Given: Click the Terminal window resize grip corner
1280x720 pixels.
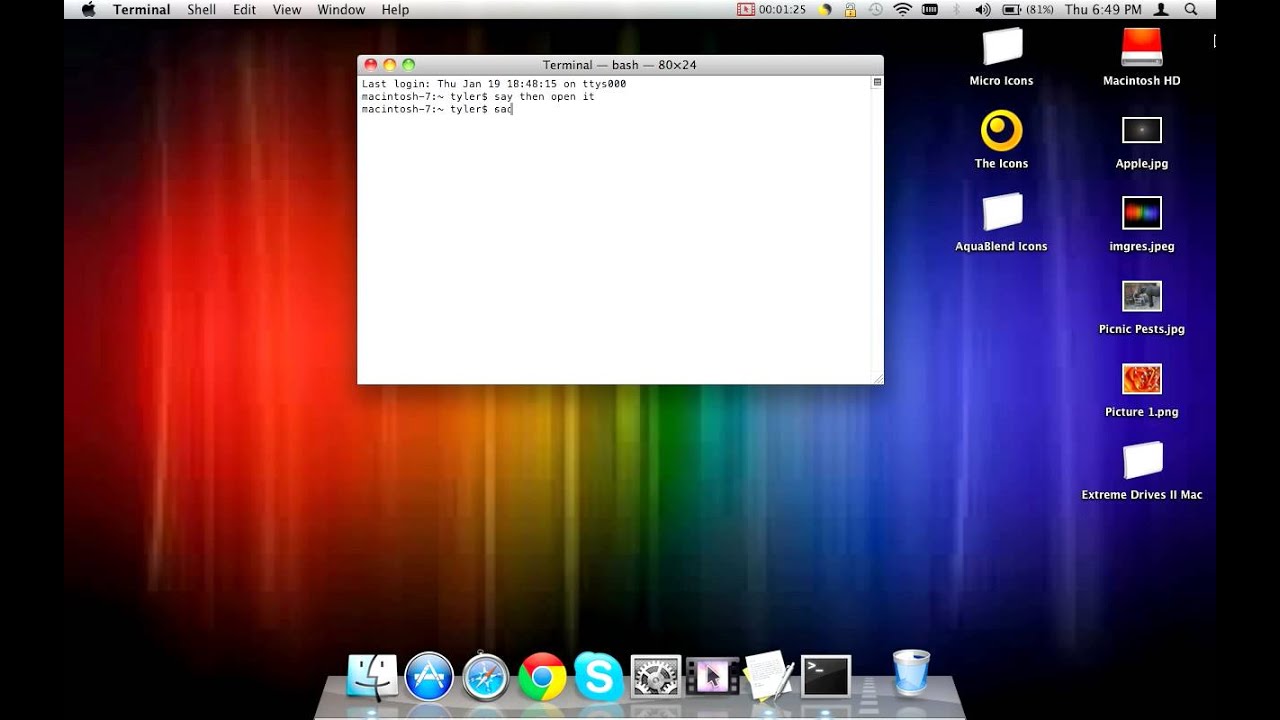Looking at the screenshot, I should pos(877,378).
